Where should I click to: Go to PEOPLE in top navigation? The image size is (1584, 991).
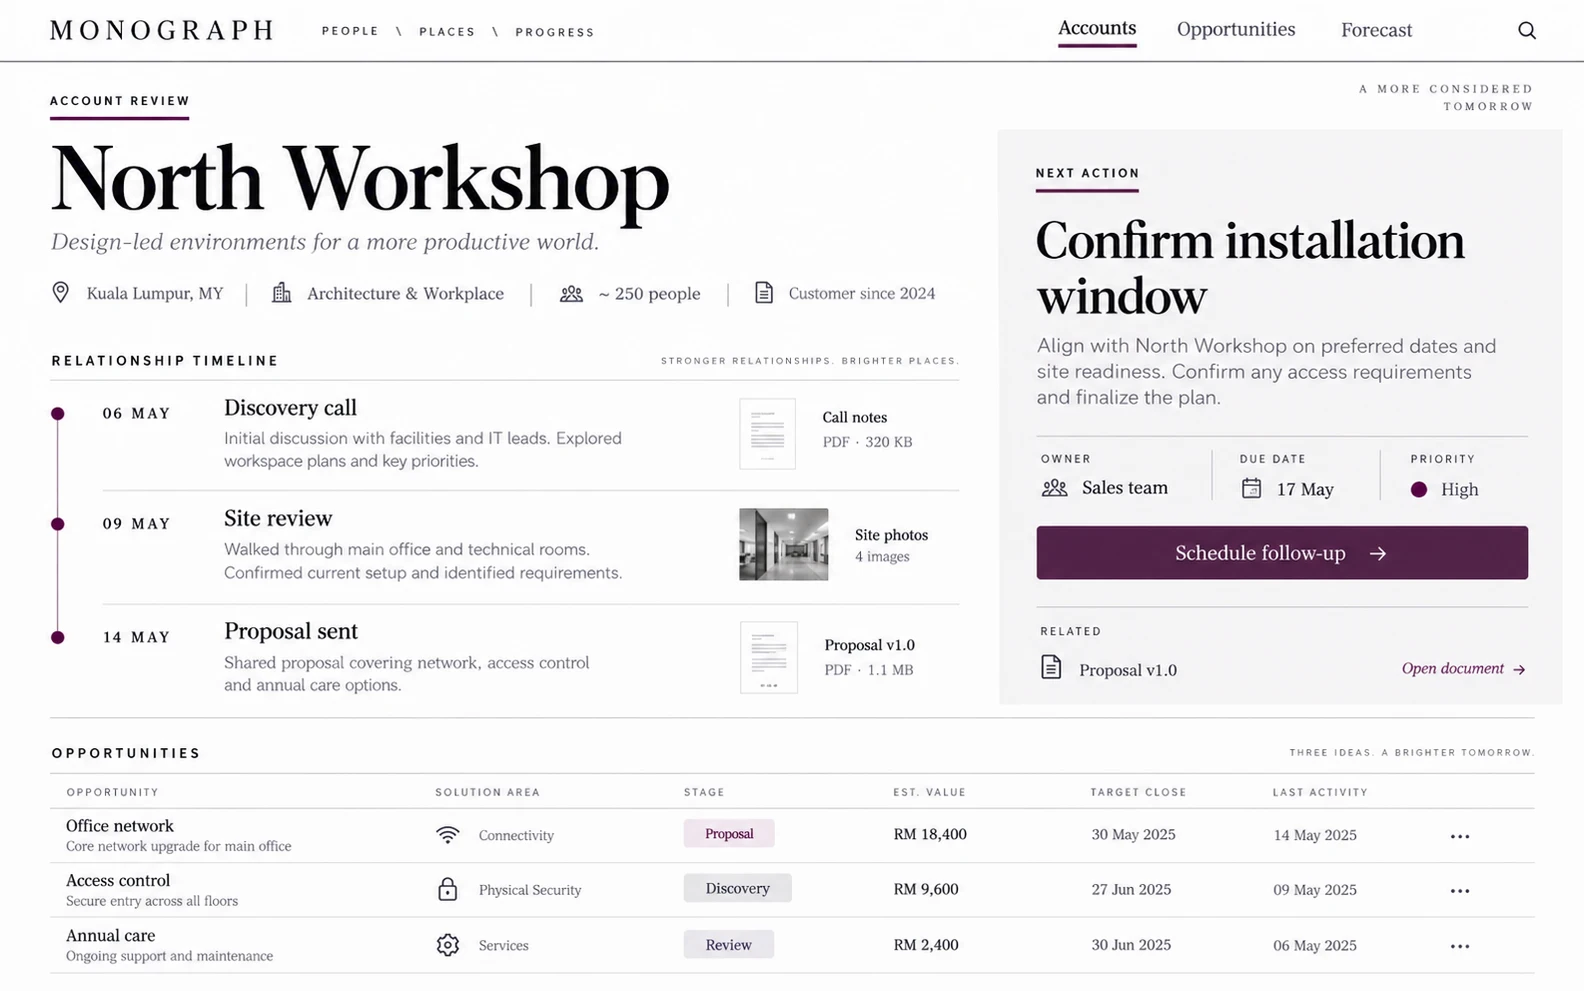pyautogui.click(x=350, y=31)
